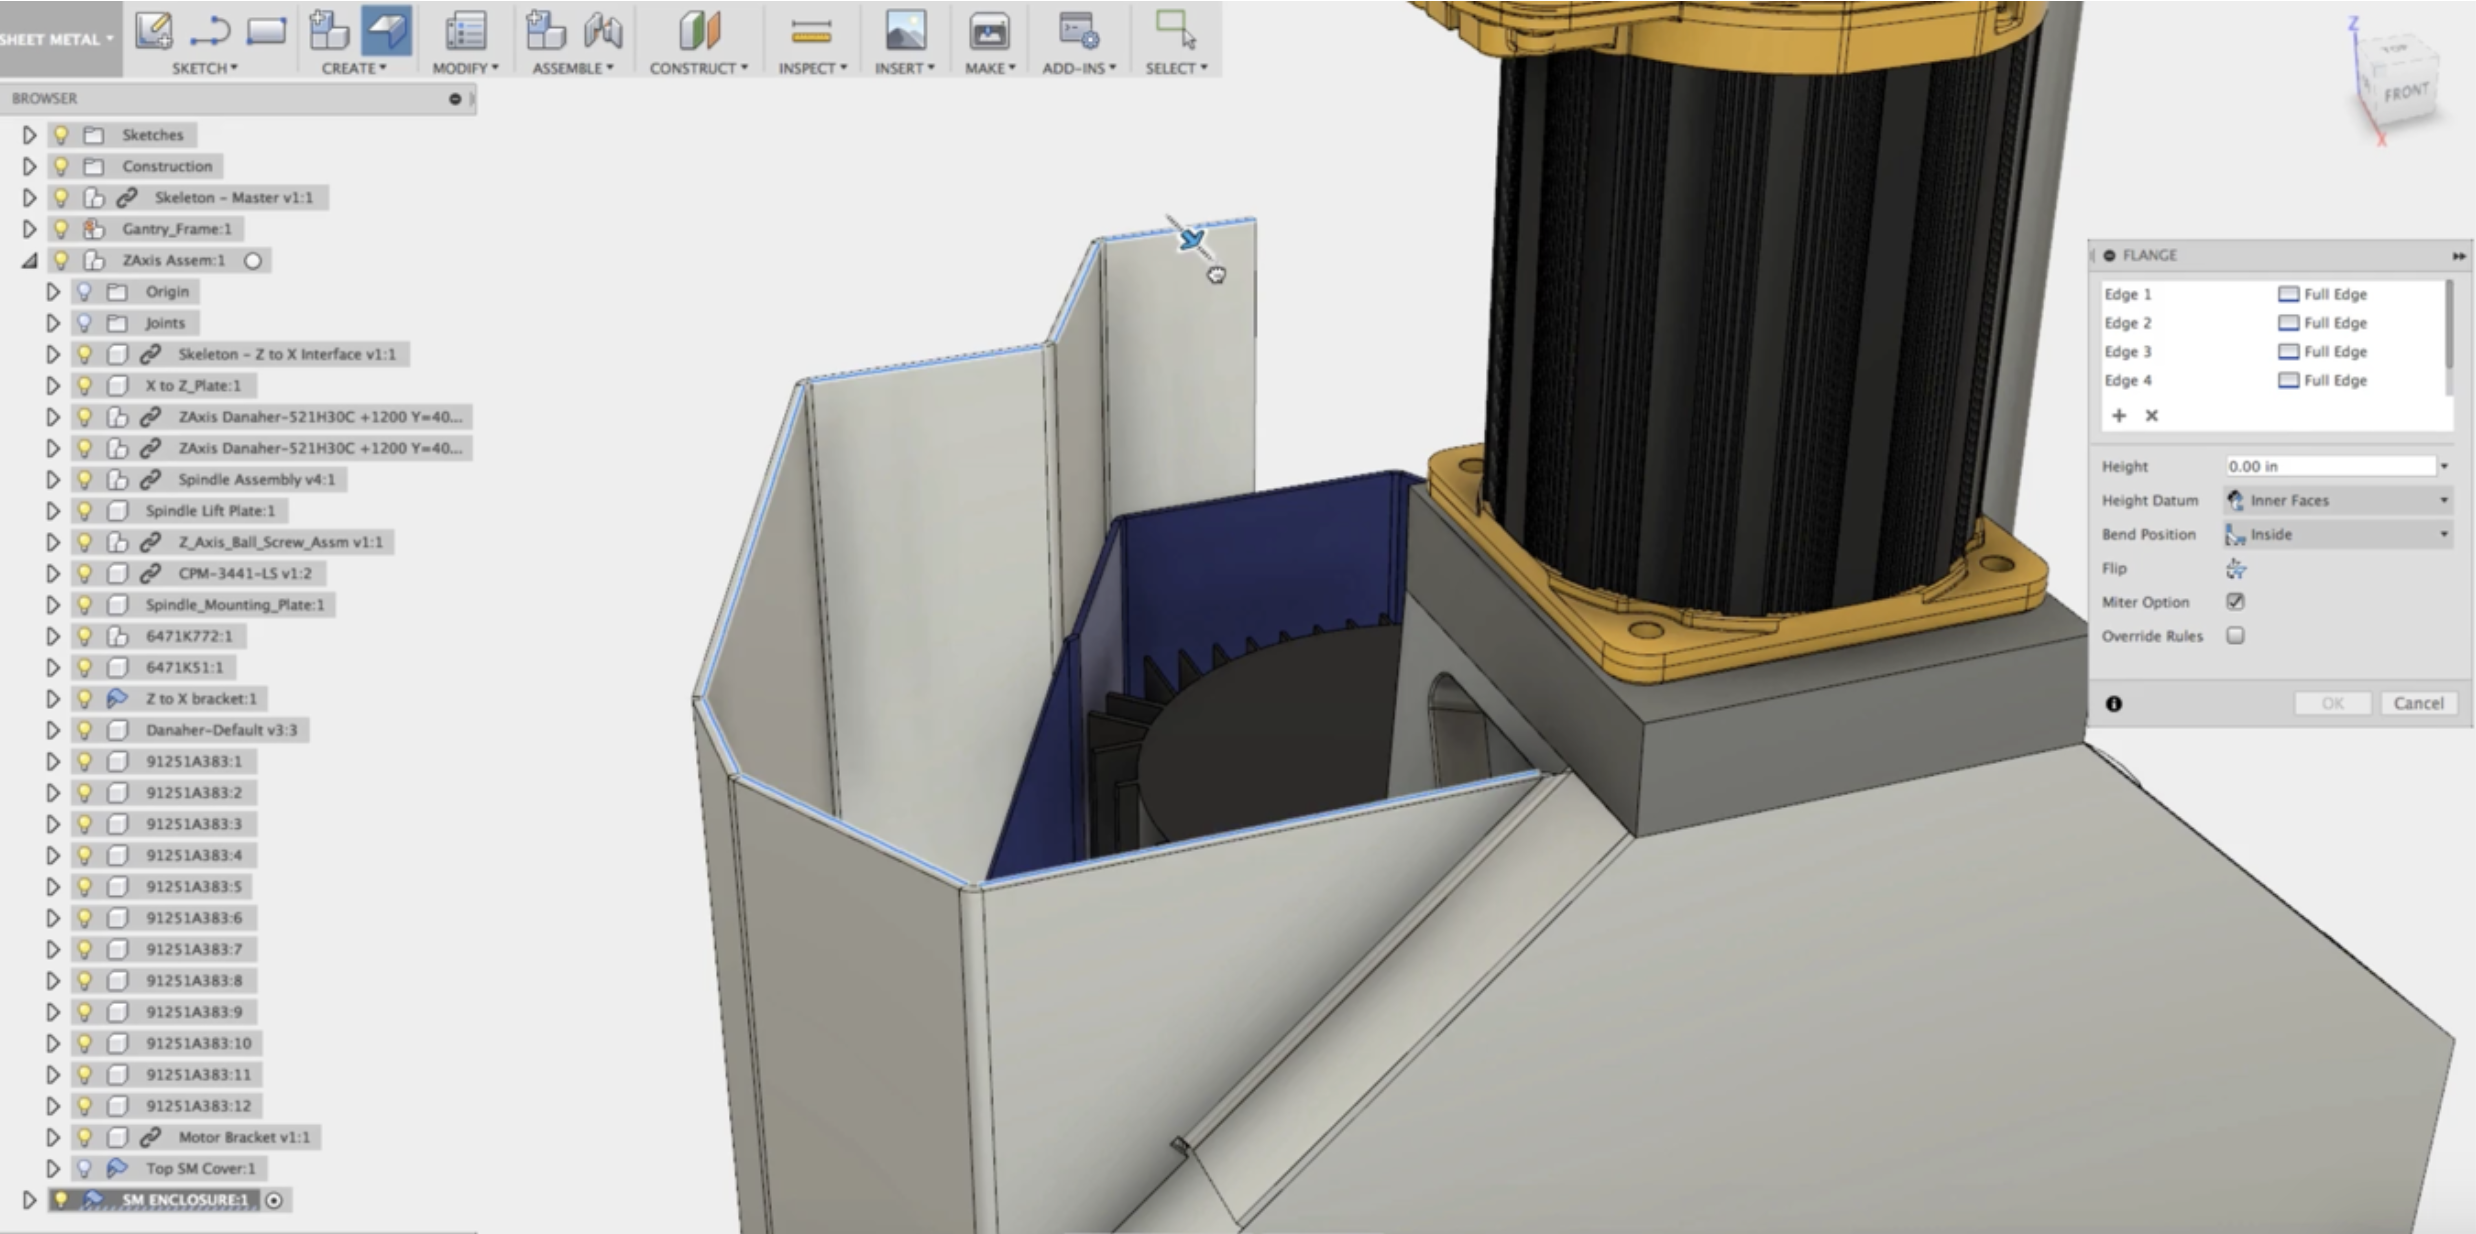Open the SKETCH menu
The height and width of the screenshot is (1234, 2476).
click(205, 68)
